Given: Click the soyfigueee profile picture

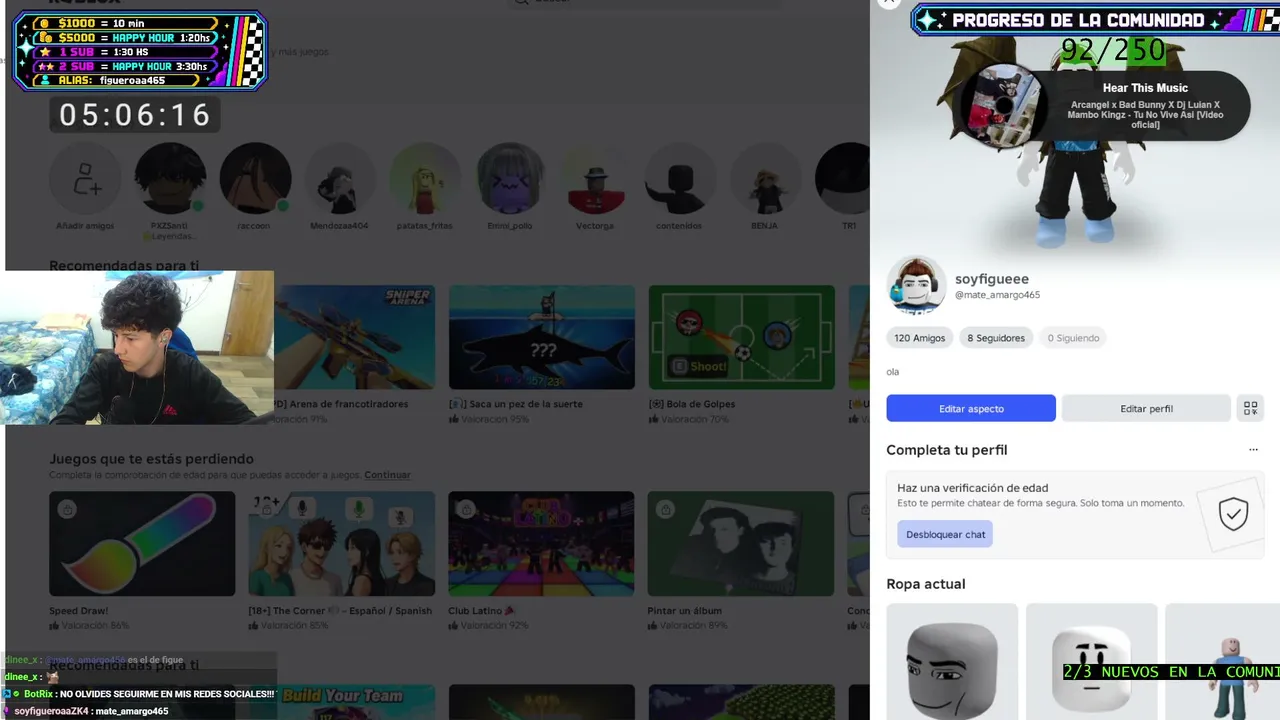Looking at the screenshot, I should [916, 286].
